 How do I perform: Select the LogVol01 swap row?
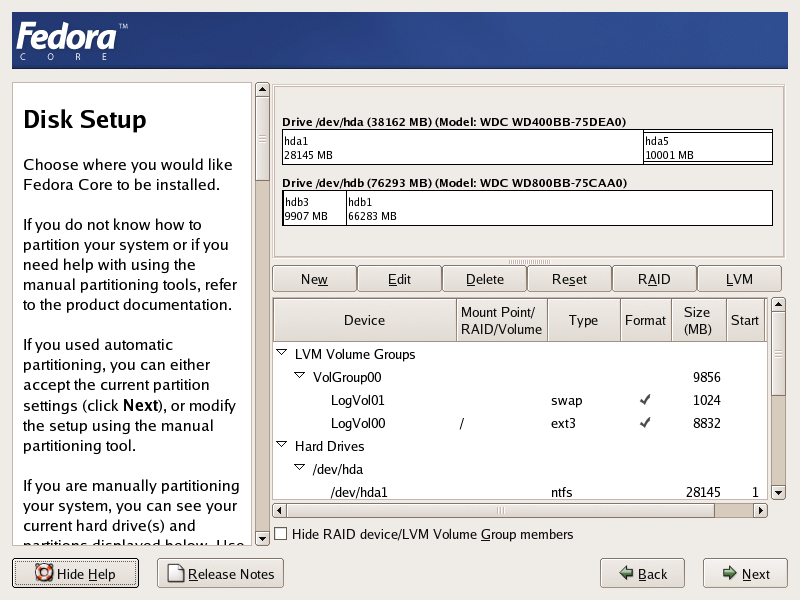(x=520, y=400)
